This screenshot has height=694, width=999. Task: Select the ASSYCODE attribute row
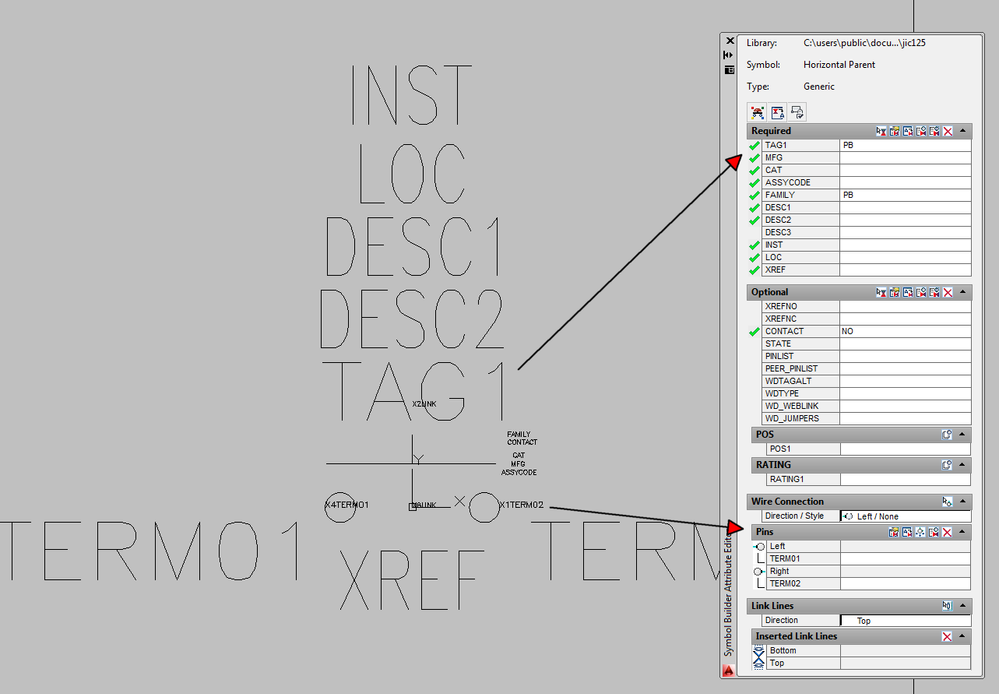[x=866, y=183]
